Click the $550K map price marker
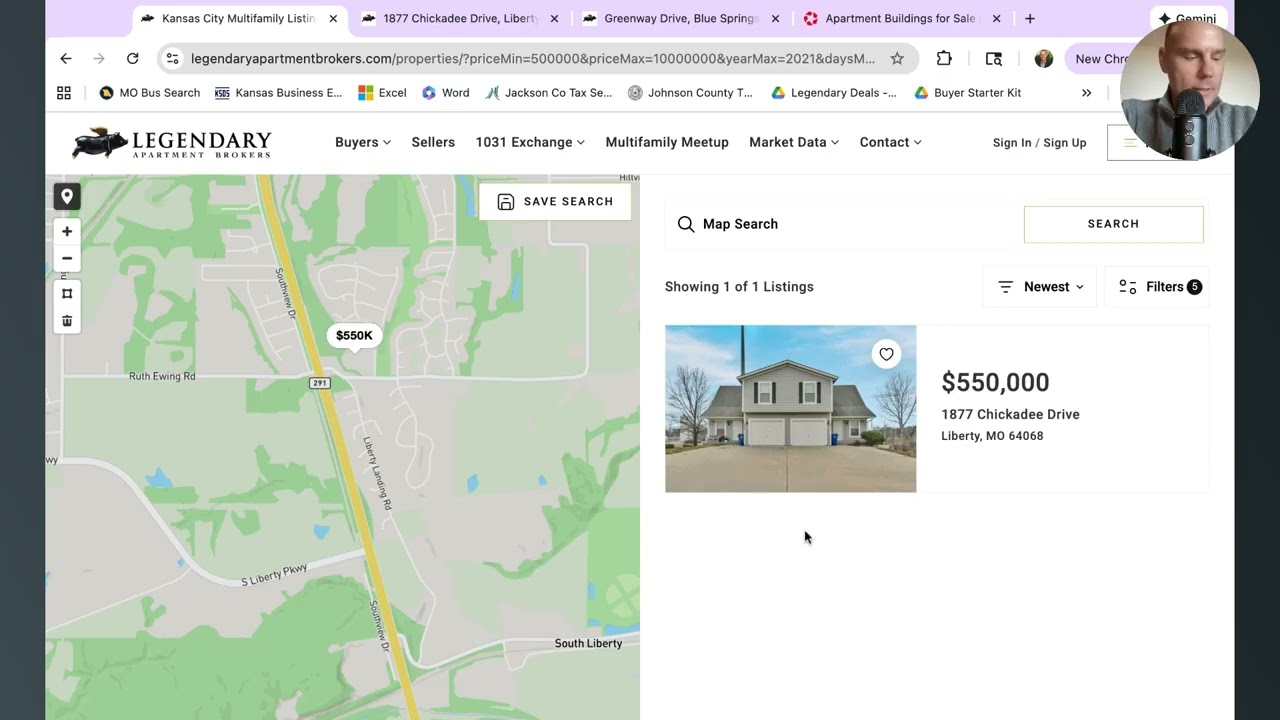The width and height of the screenshot is (1280, 720). tap(354, 336)
